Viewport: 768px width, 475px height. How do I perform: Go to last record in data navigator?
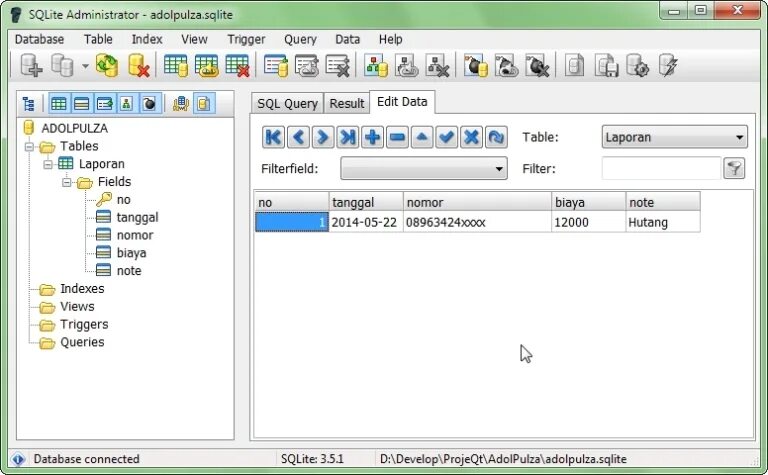[348, 137]
